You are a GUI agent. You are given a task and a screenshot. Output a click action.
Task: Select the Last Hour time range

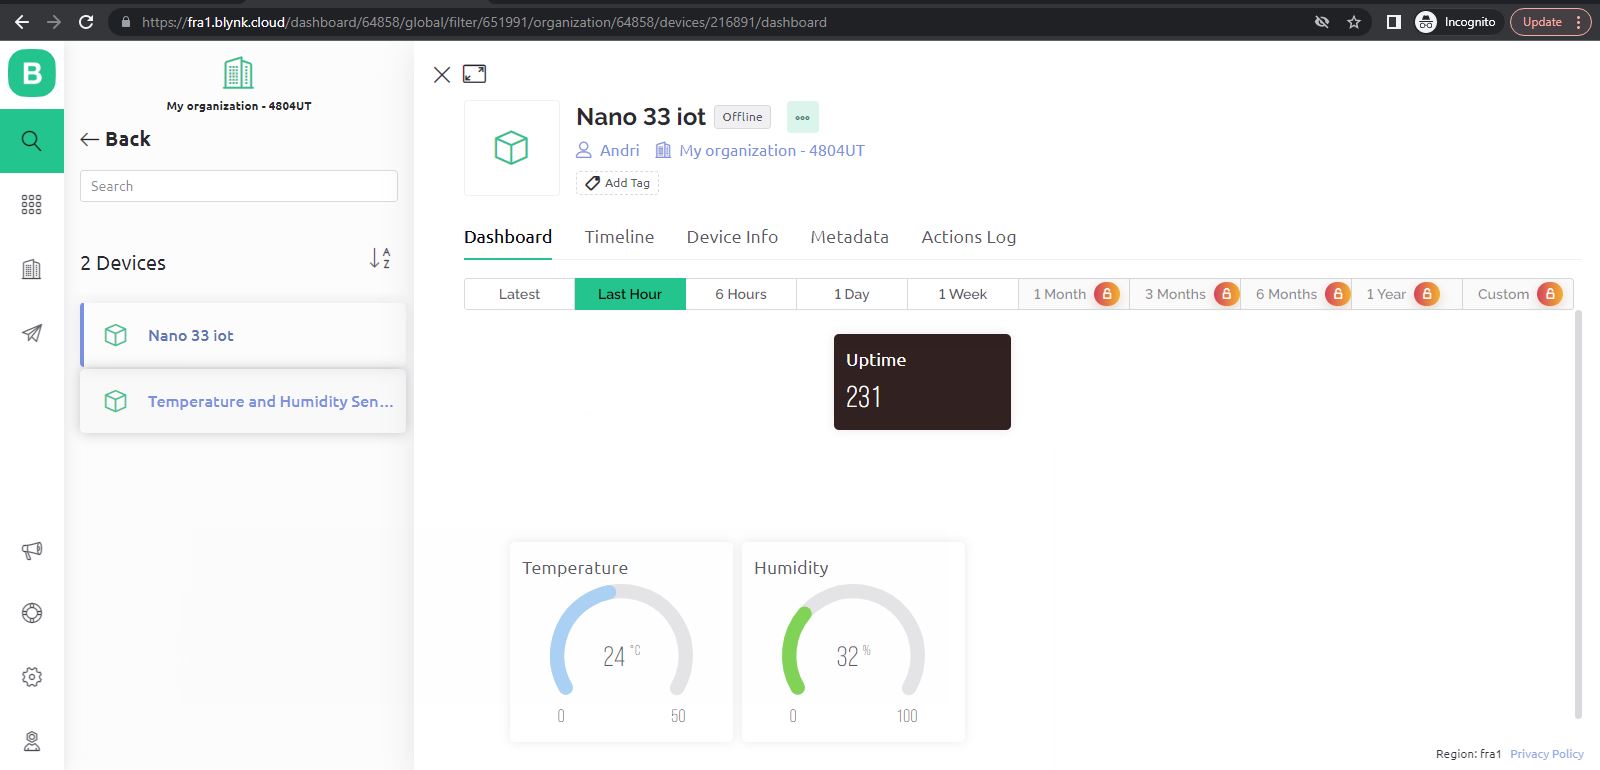630,294
